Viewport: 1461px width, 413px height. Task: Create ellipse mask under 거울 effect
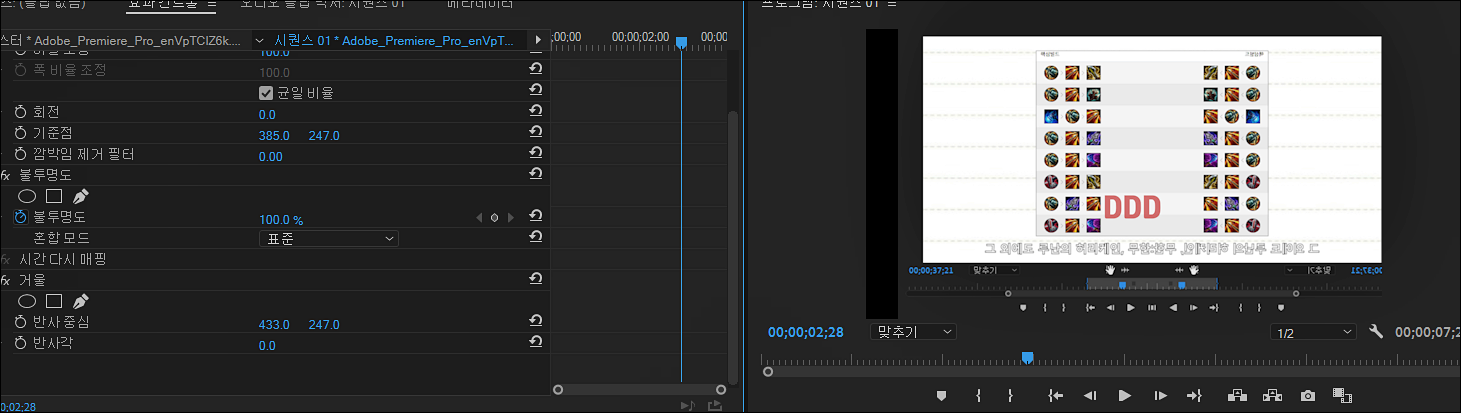[x=28, y=302]
